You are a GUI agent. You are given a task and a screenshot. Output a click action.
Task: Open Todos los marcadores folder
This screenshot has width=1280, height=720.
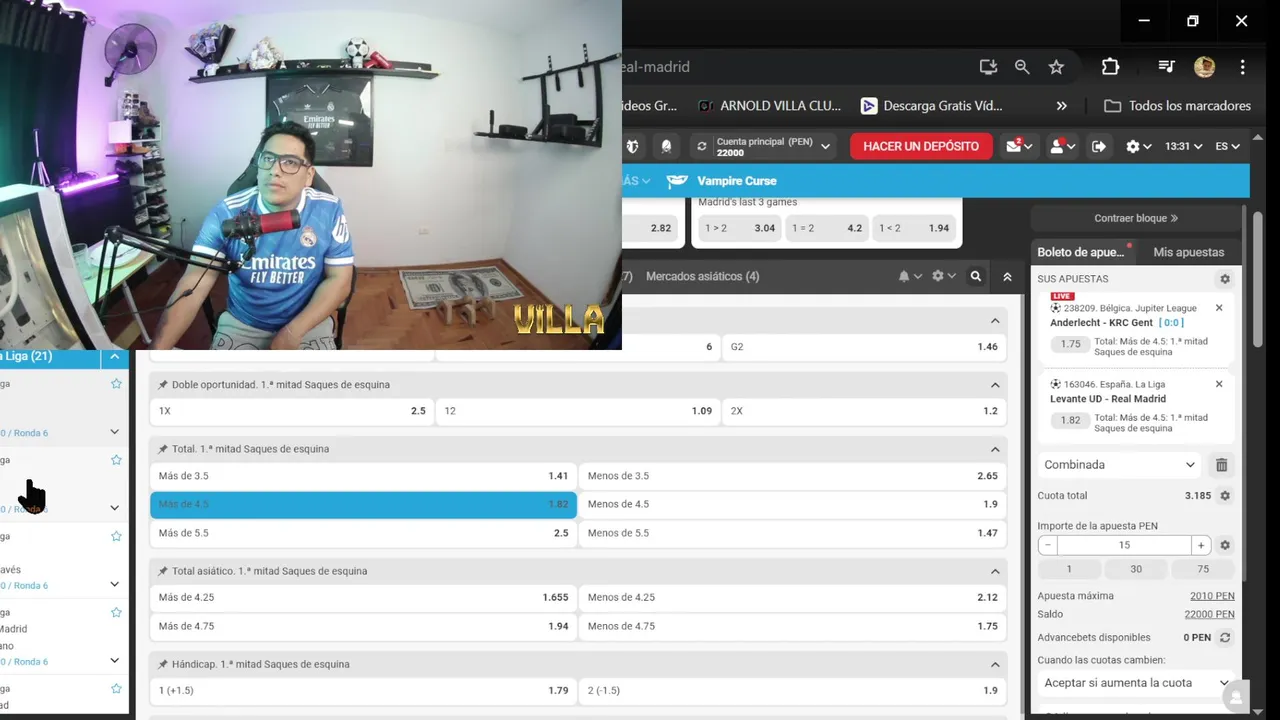[x=1178, y=105]
